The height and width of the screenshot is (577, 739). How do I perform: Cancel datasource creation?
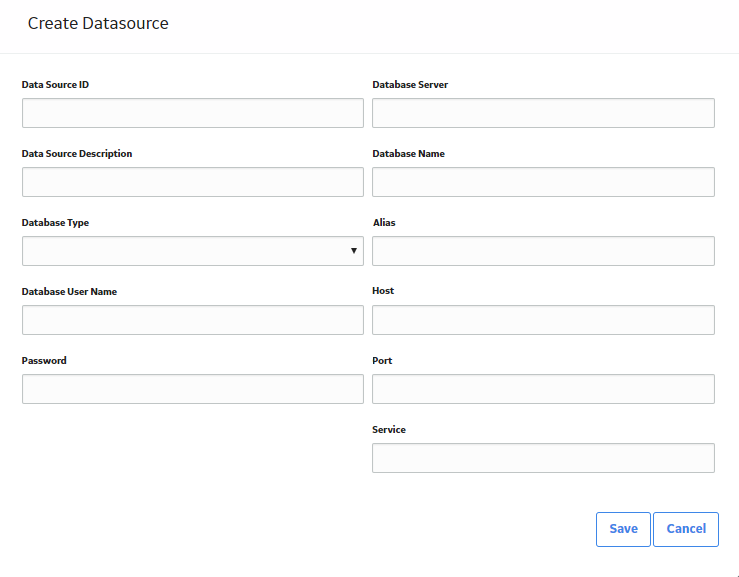coord(686,529)
